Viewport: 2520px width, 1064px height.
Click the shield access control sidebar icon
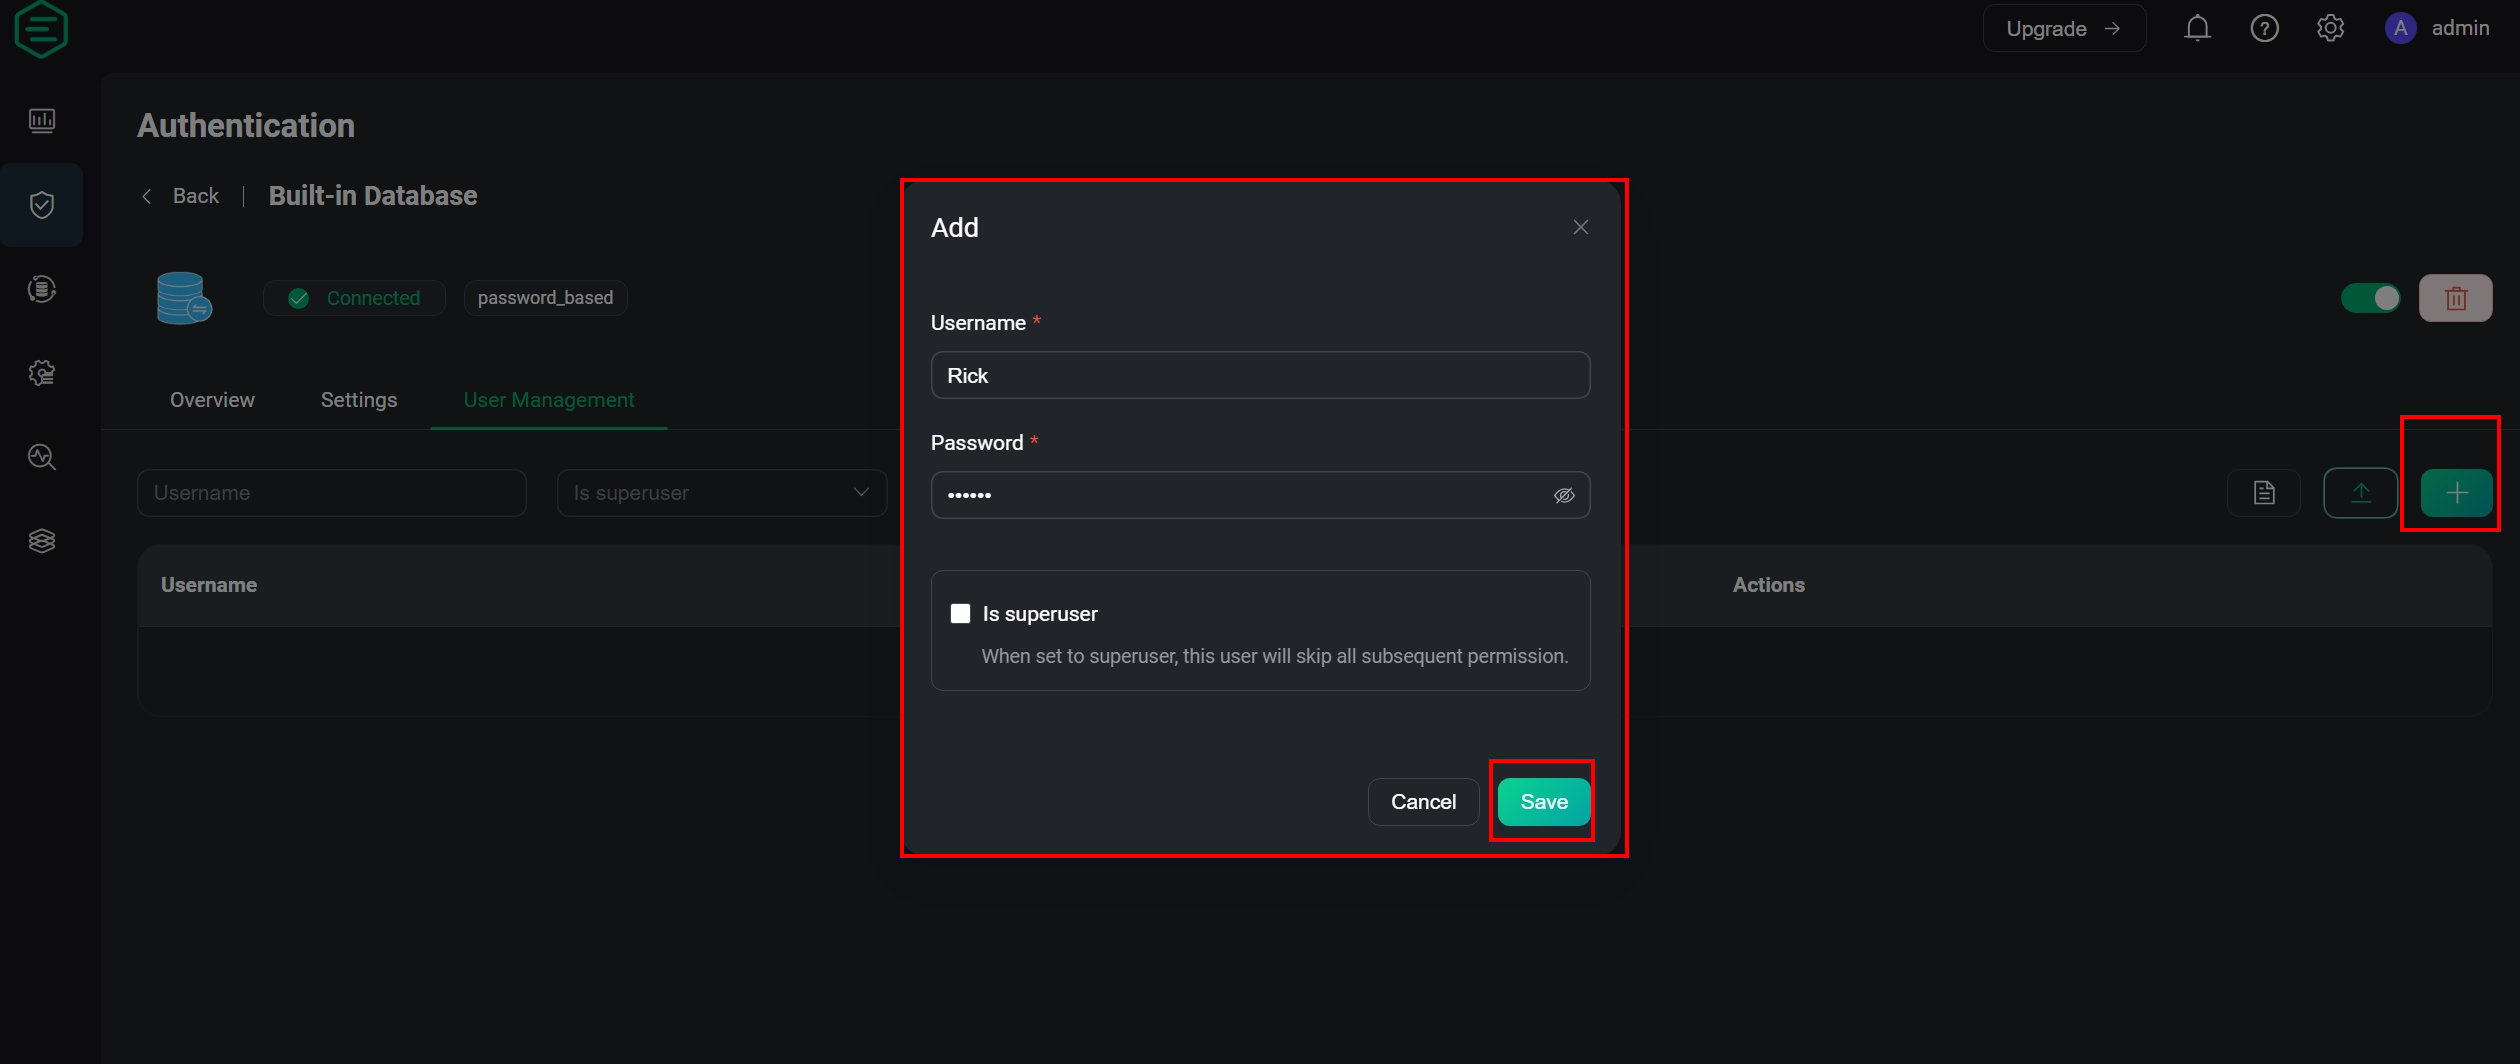42,205
